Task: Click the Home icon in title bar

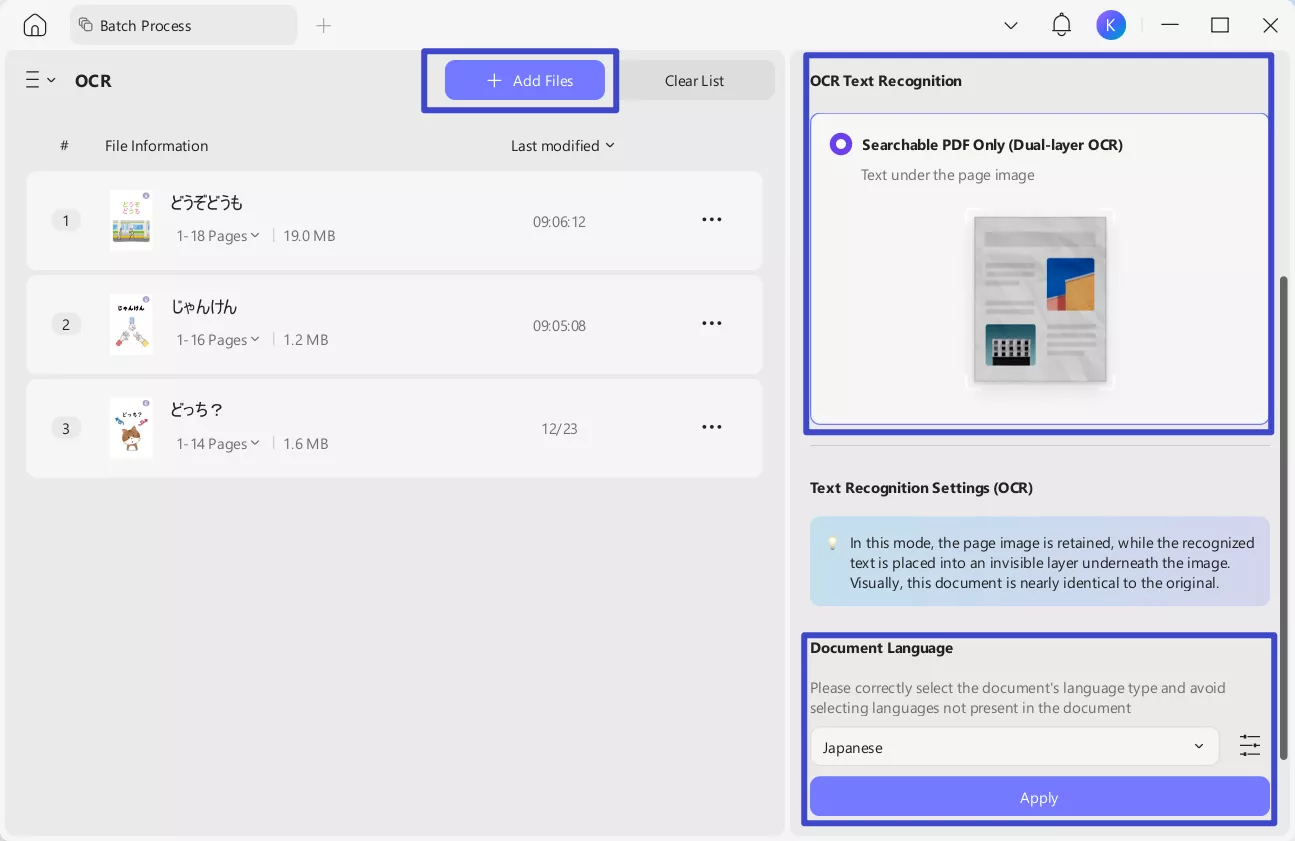Action: 35,26
